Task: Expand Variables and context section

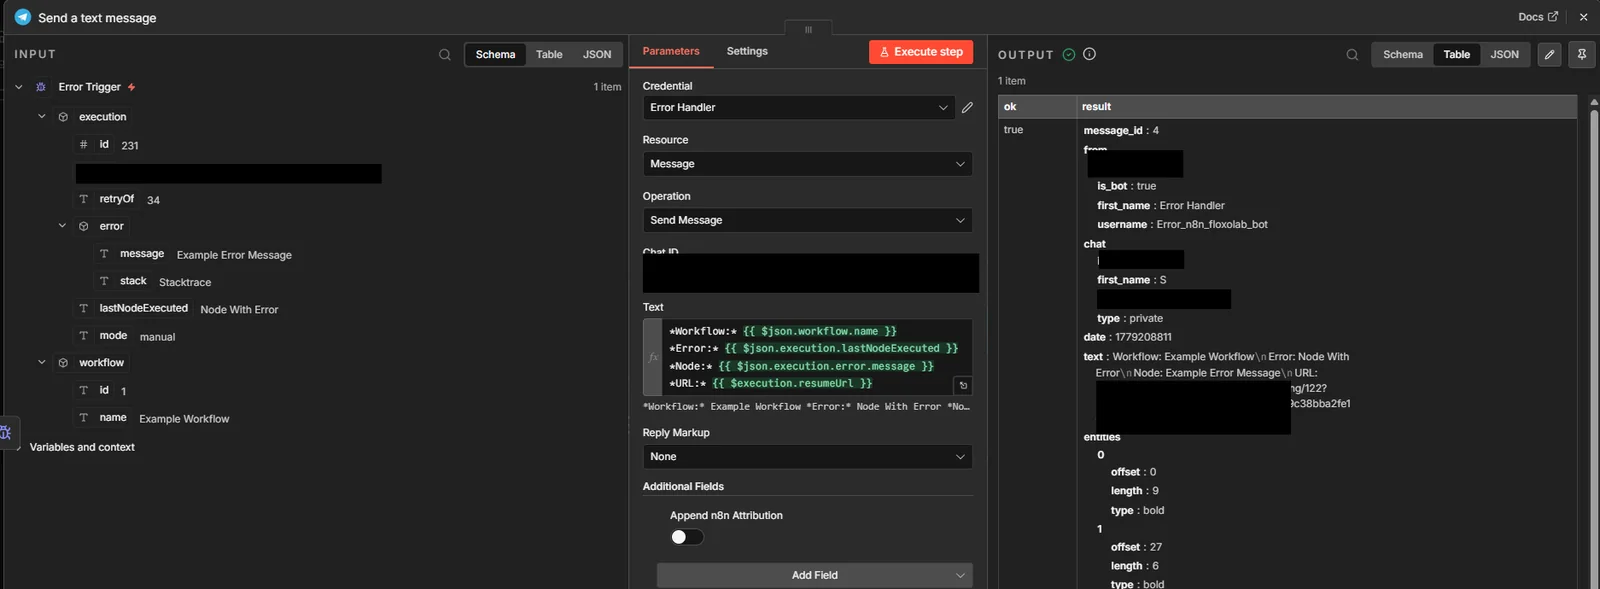Action: tap(82, 447)
